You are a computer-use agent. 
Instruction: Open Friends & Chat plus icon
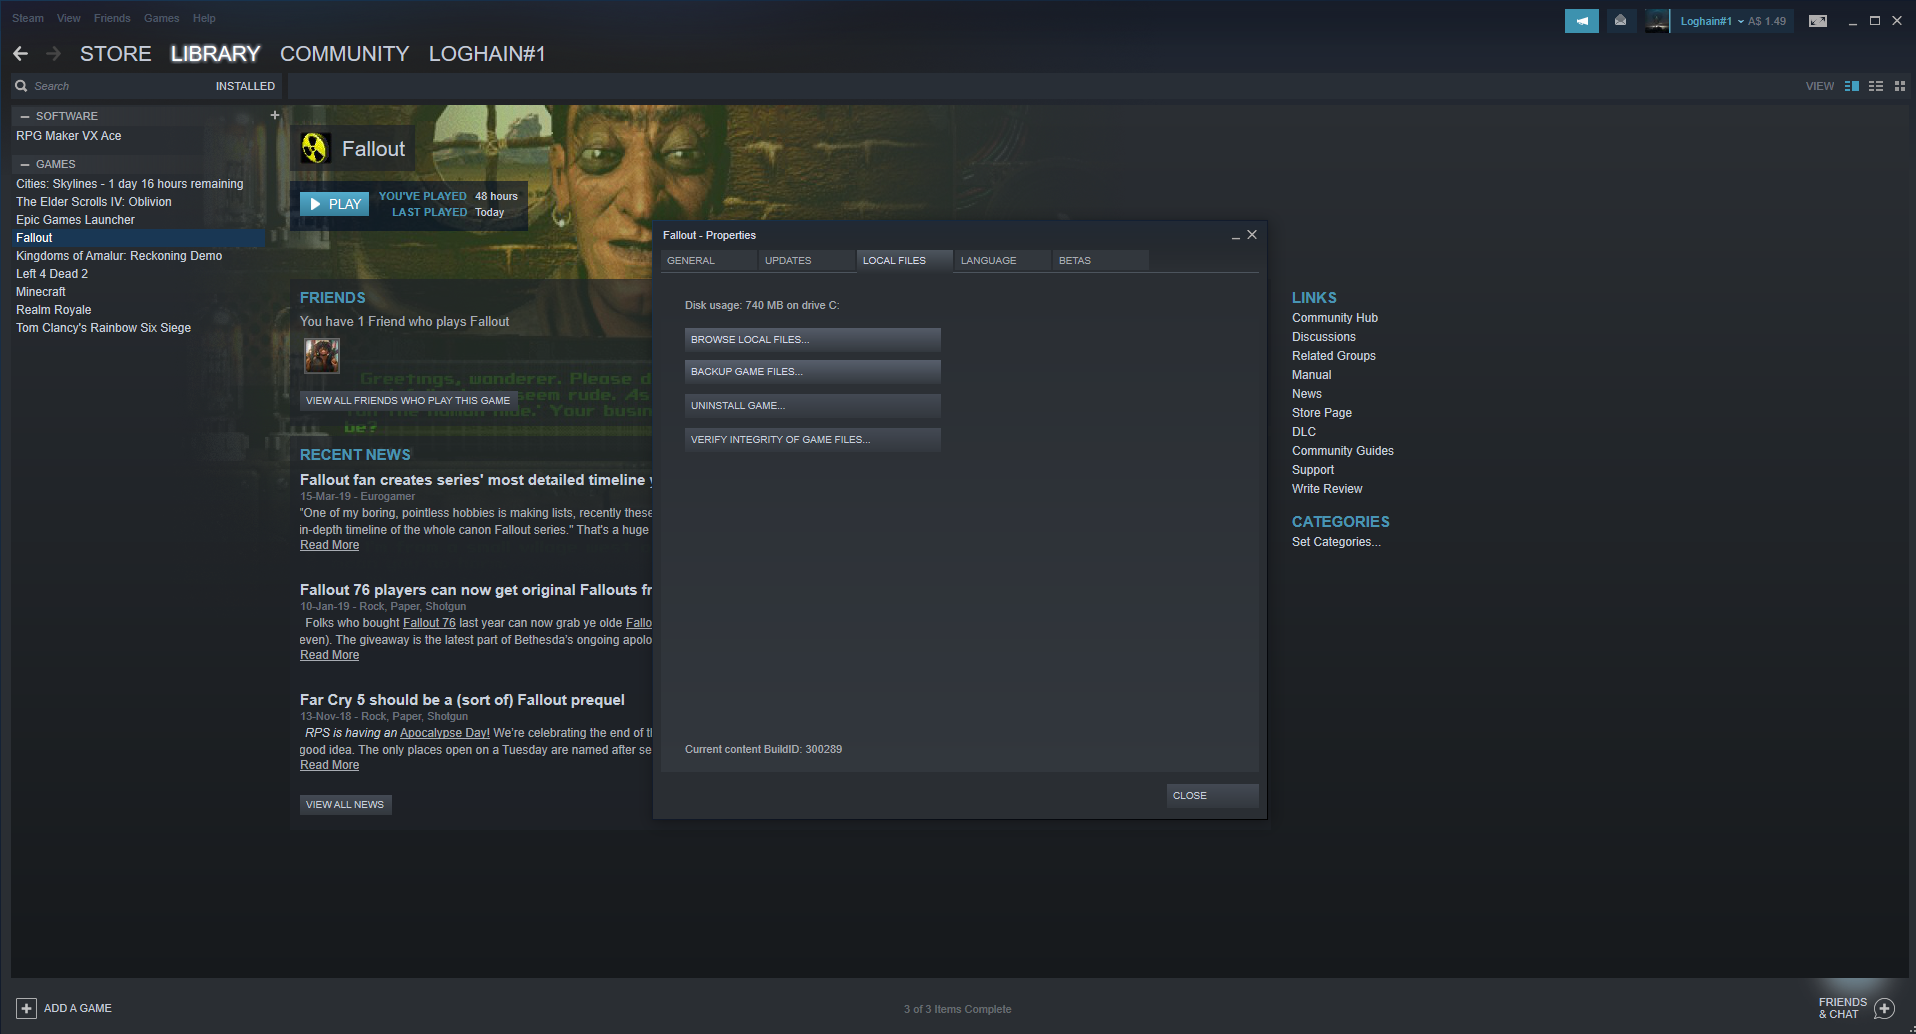(1884, 1008)
